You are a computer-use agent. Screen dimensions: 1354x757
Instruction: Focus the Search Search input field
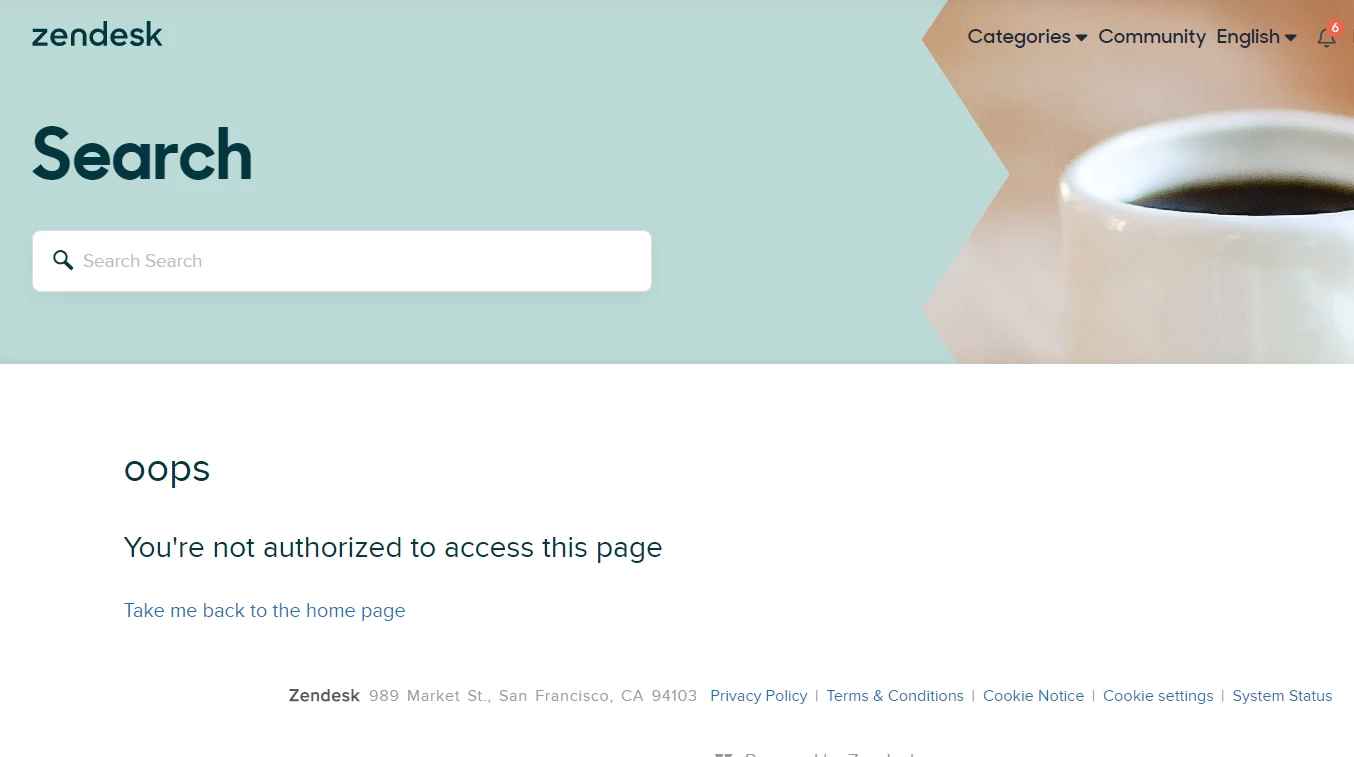(342, 261)
